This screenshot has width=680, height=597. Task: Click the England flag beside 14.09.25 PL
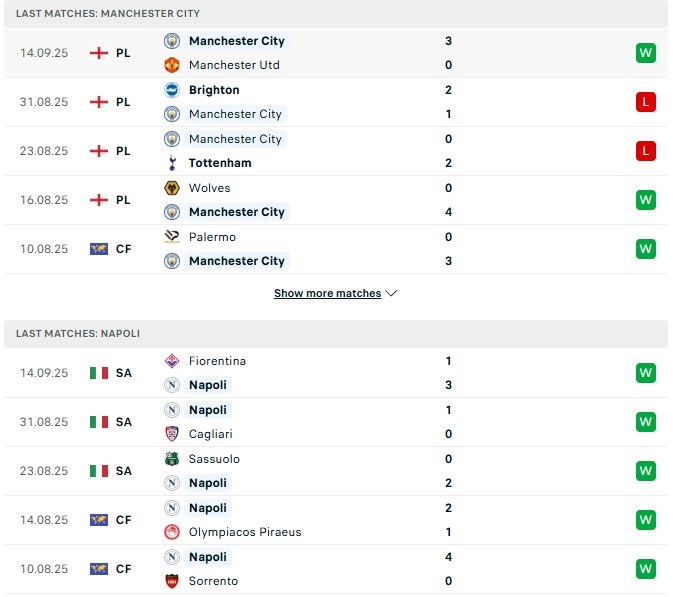pyautogui.click(x=98, y=53)
